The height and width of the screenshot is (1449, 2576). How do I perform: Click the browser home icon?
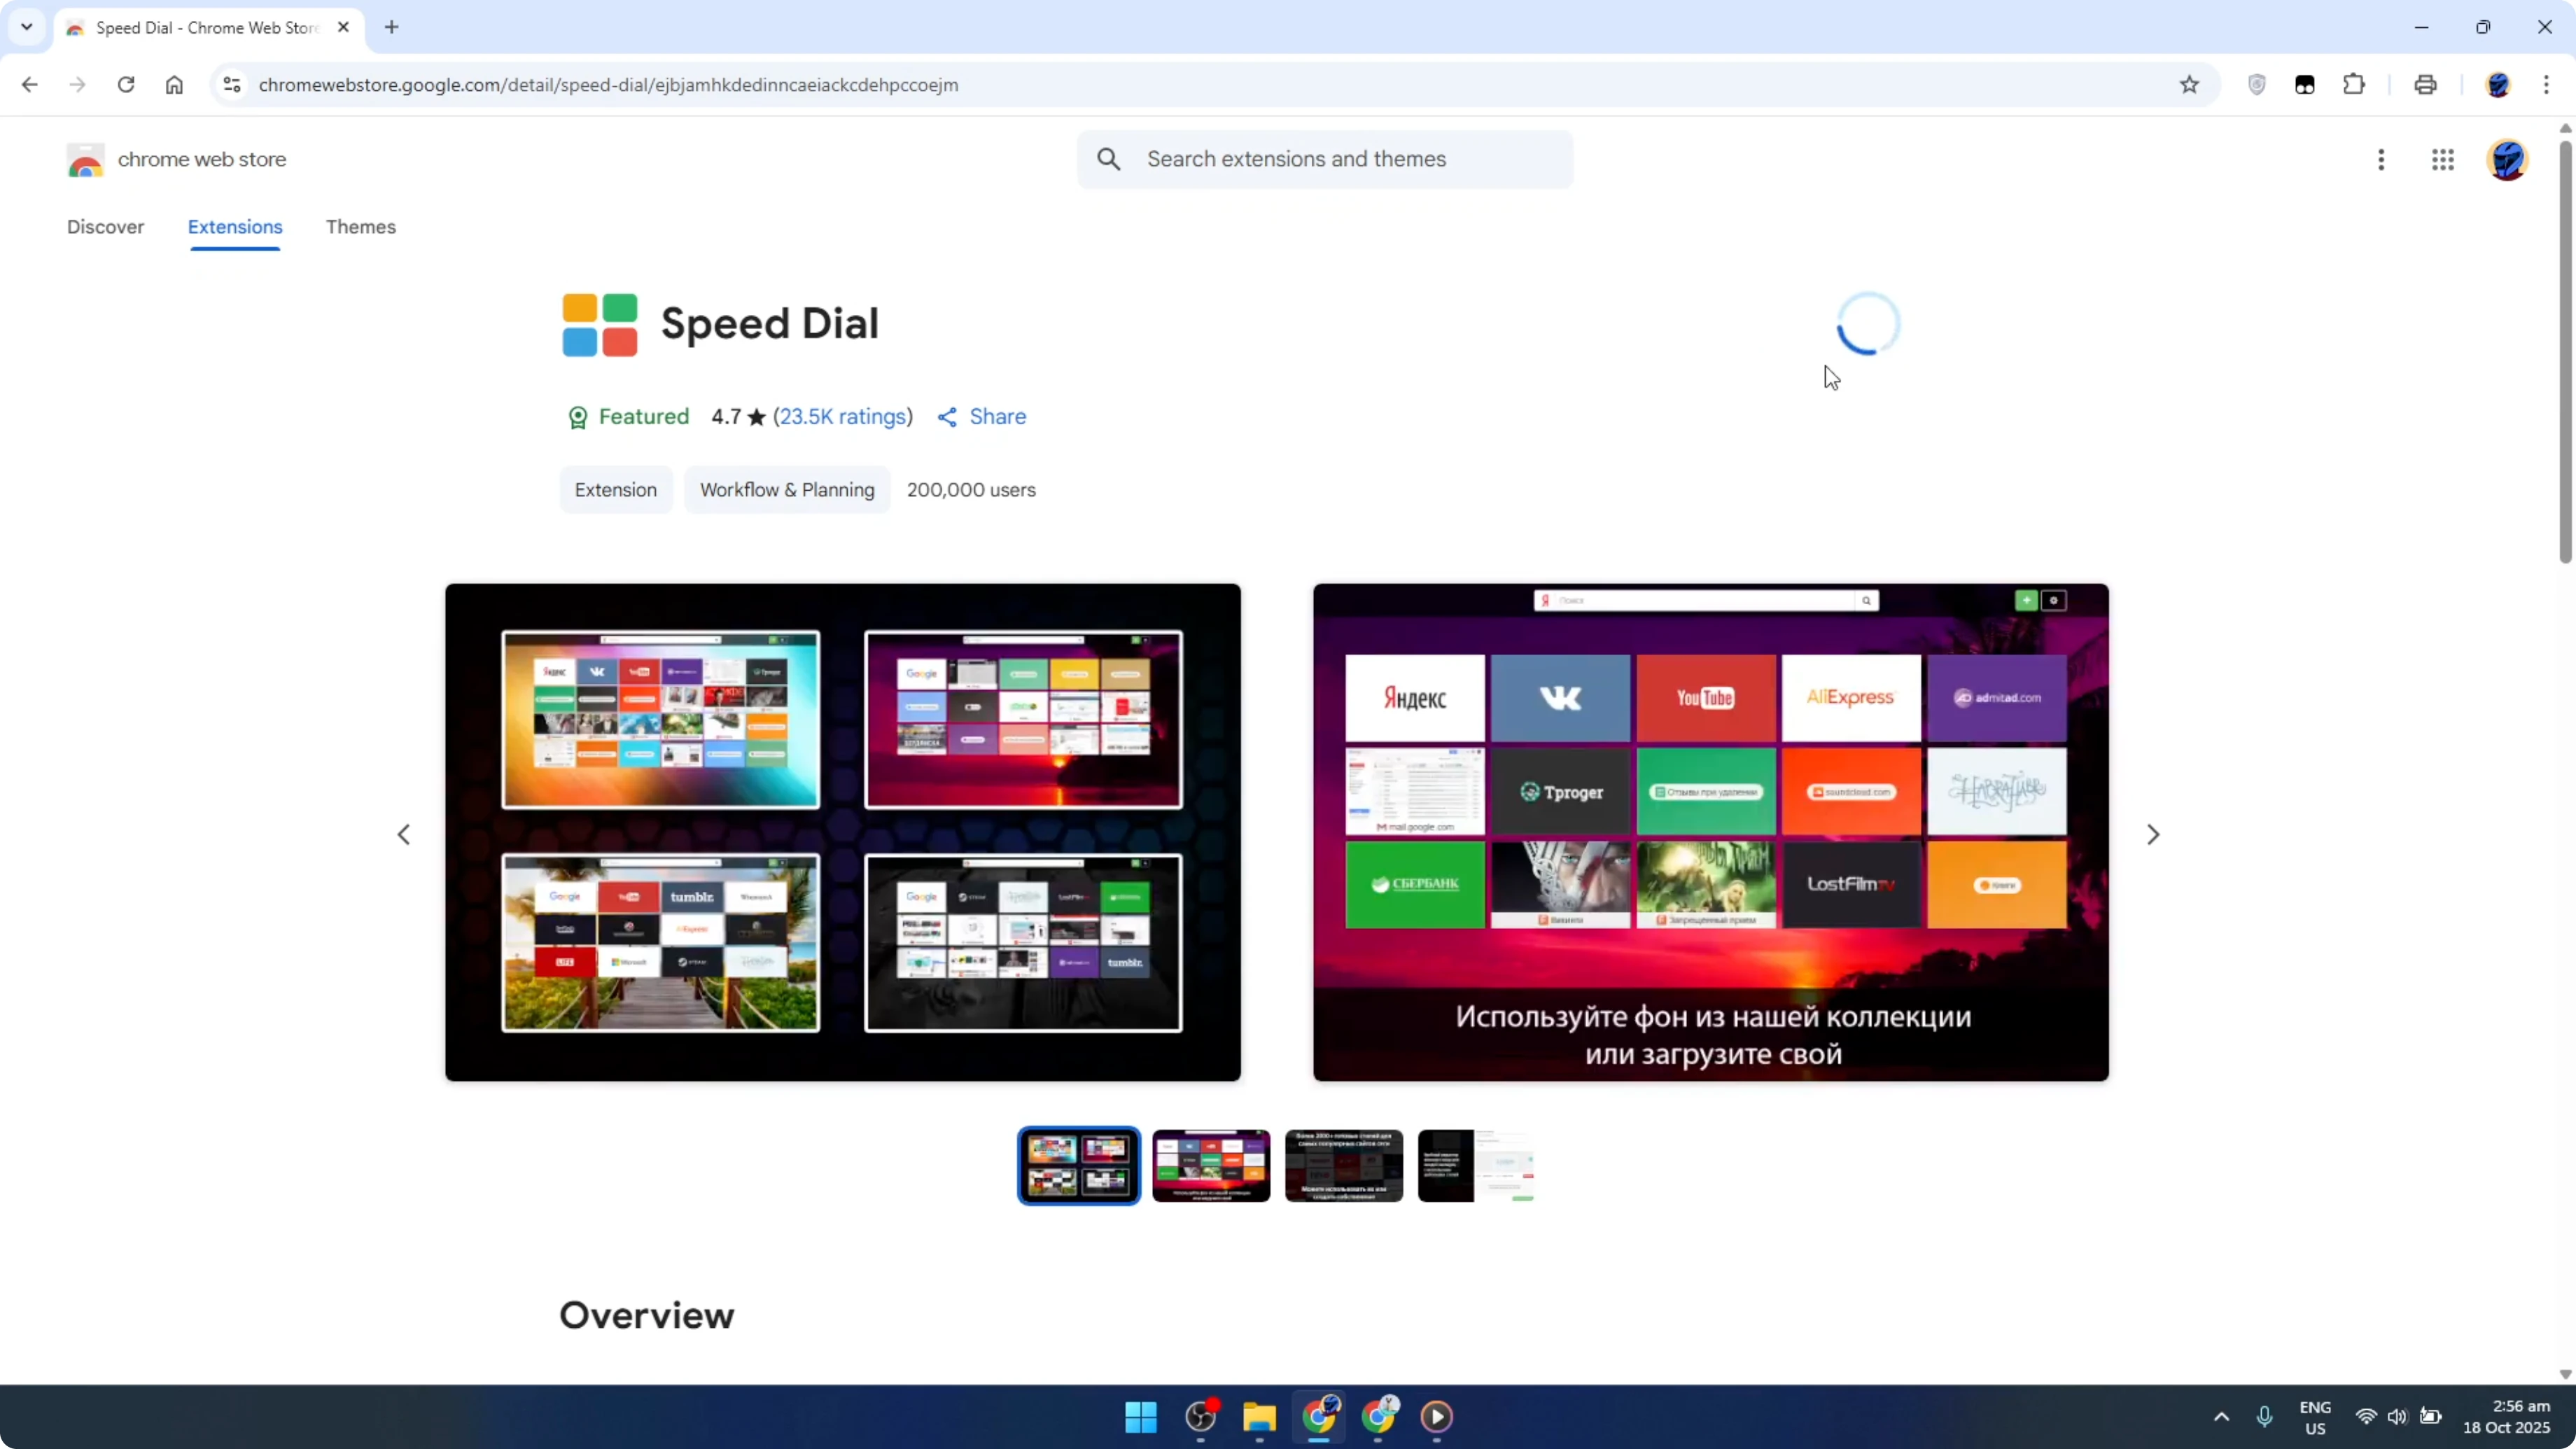click(x=174, y=85)
